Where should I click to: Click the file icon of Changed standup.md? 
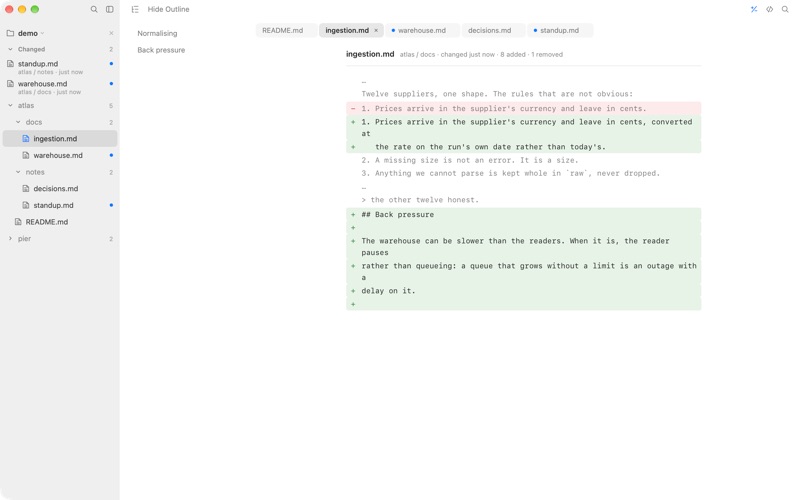10,64
